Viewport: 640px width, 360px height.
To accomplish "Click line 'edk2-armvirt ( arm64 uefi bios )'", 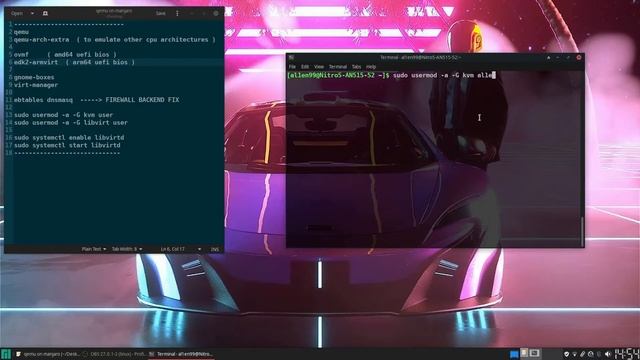I will [x=74, y=62].
